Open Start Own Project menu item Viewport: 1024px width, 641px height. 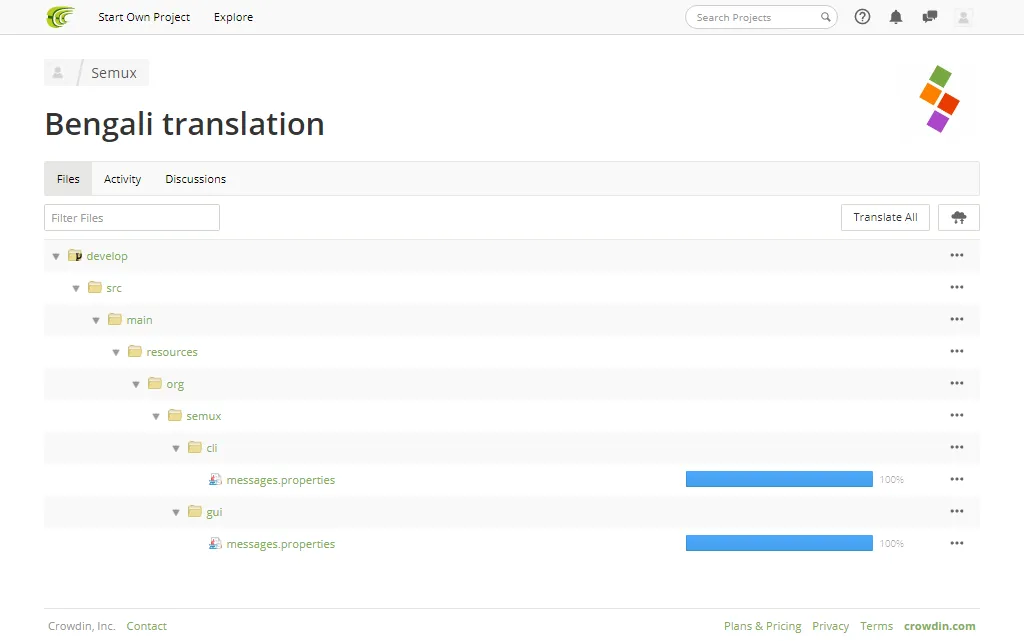click(144, 17)
